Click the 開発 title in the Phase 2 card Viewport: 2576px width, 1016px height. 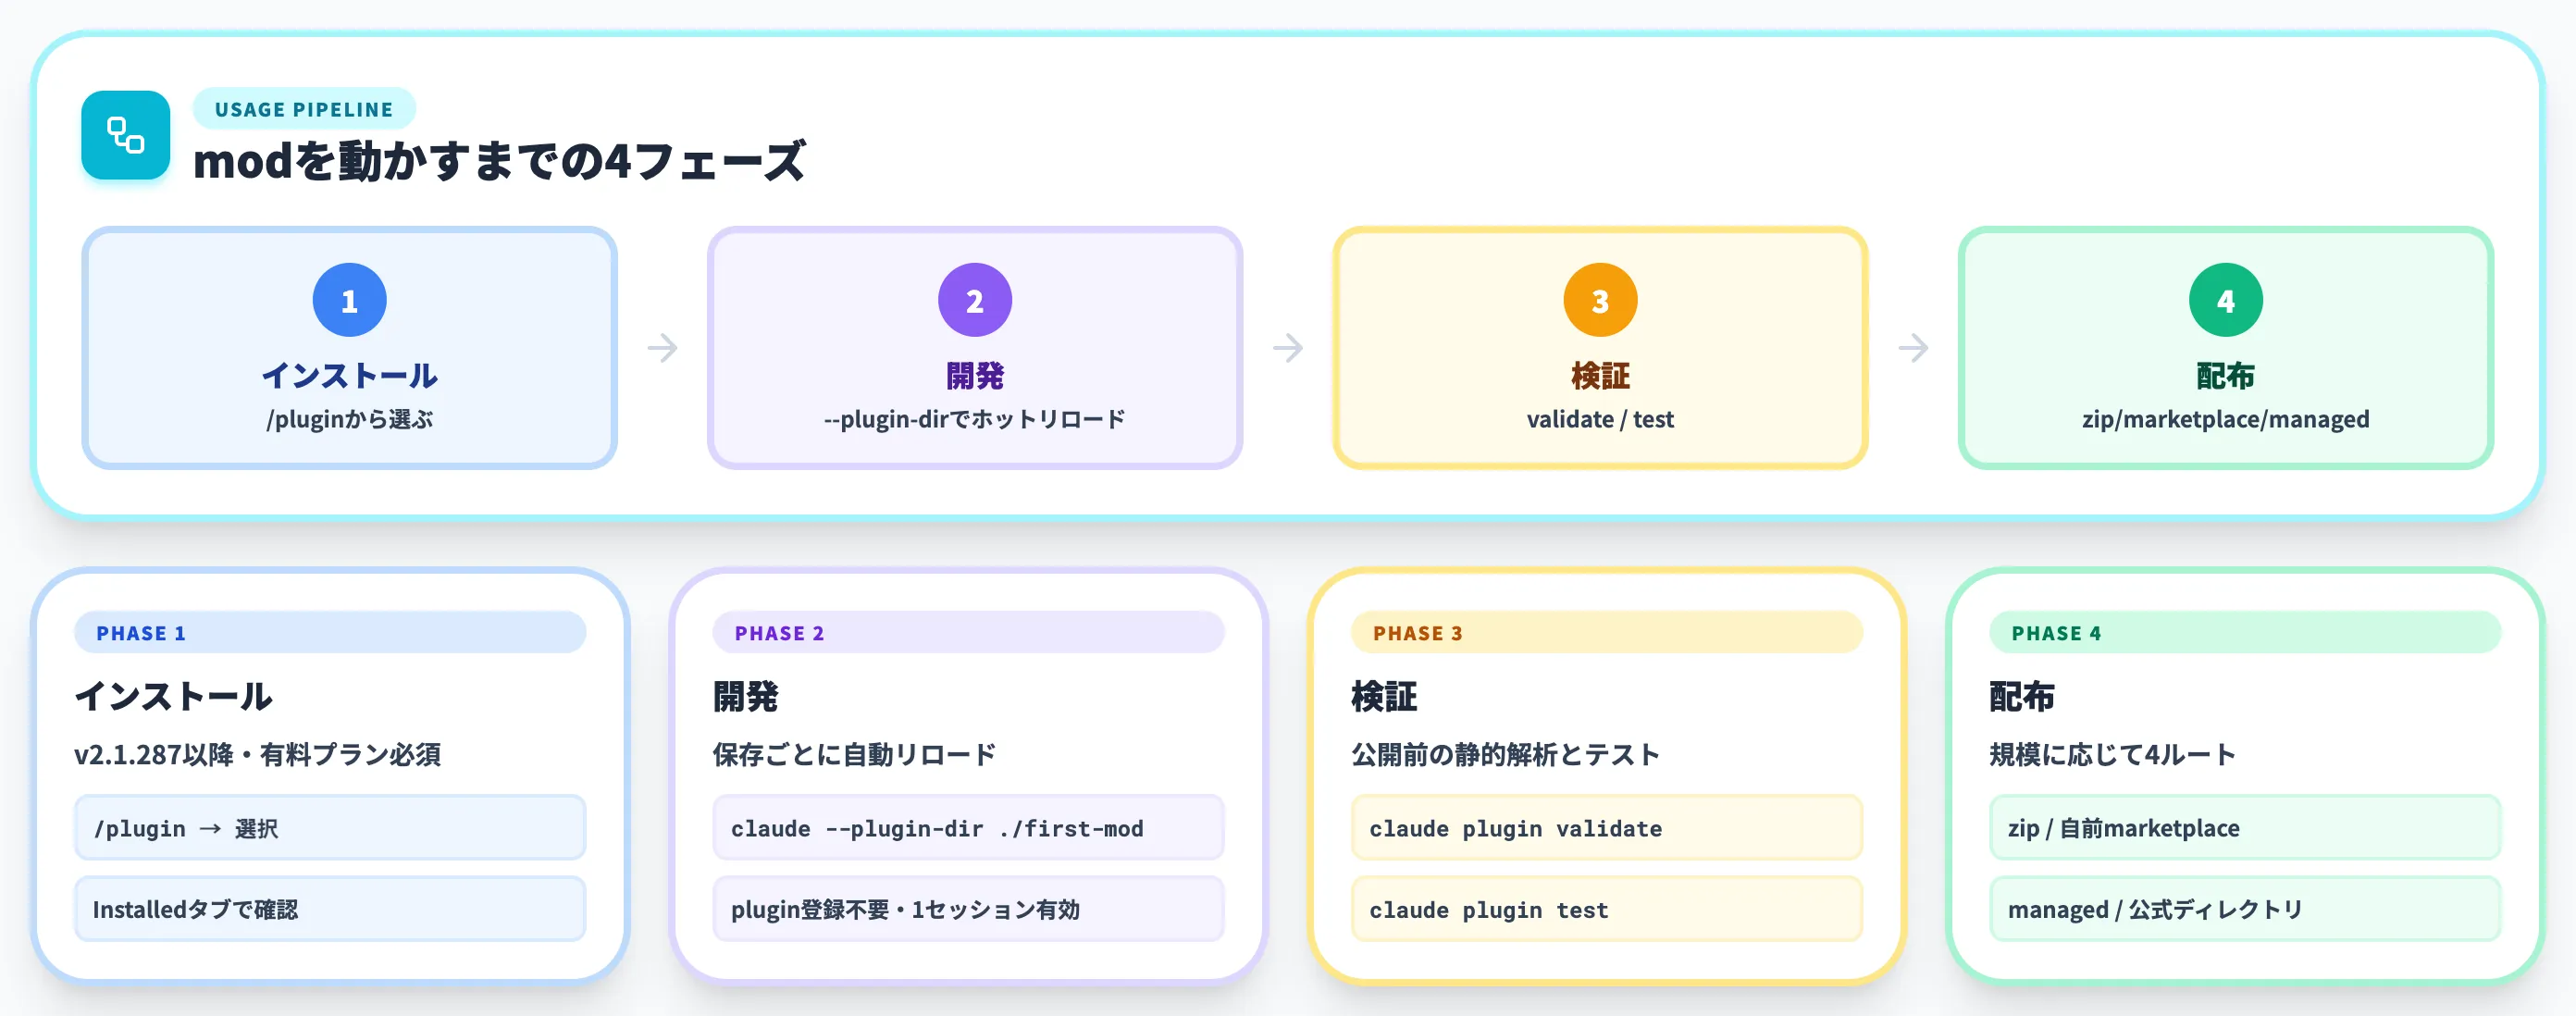click(x=745, y=696)
